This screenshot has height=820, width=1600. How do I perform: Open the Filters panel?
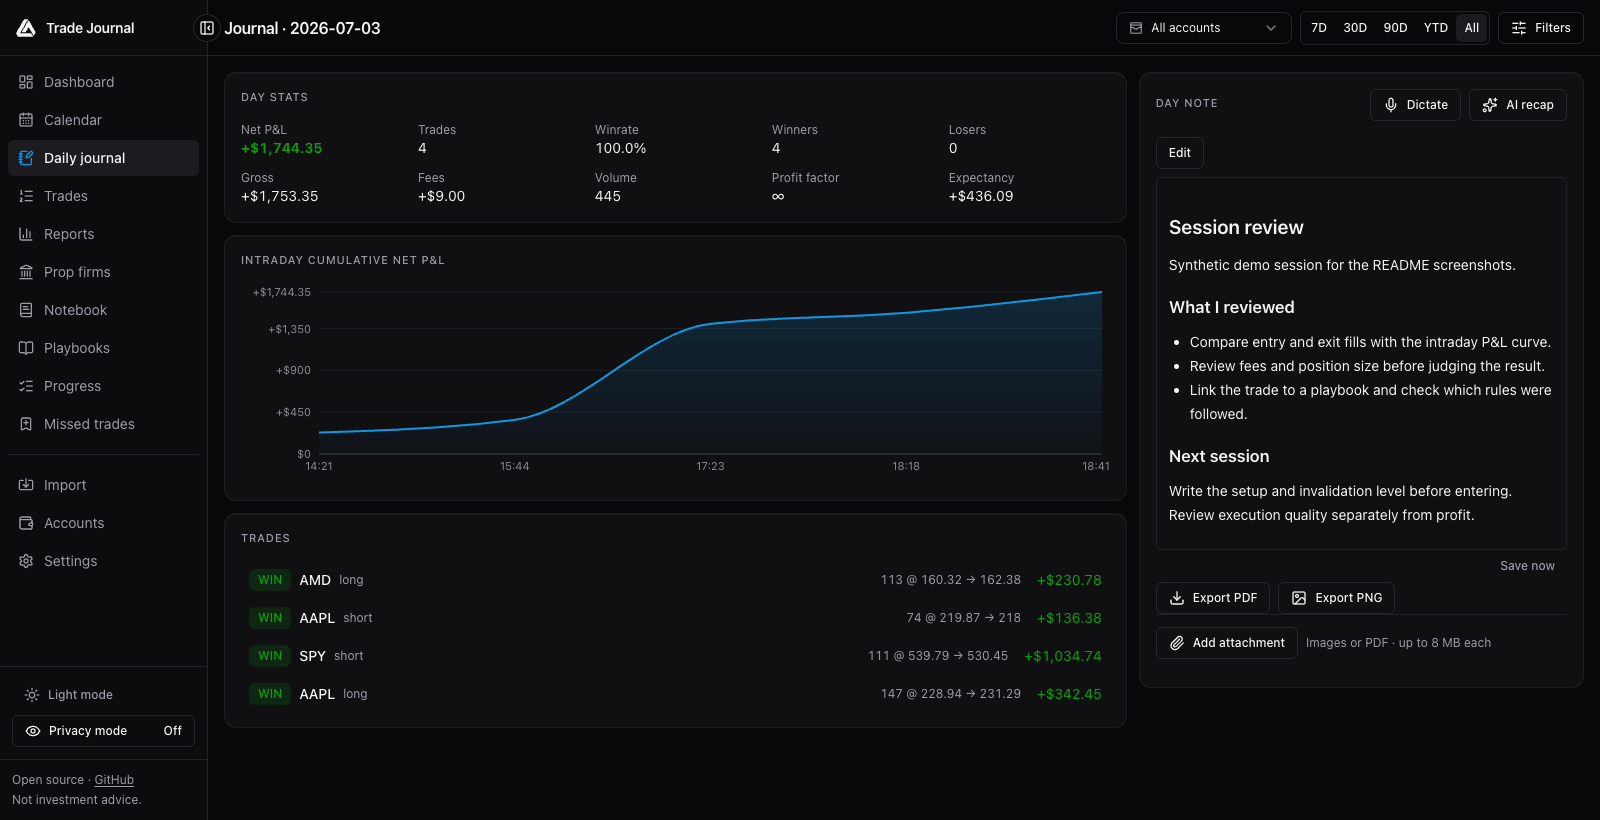[x=1541, y=28]
